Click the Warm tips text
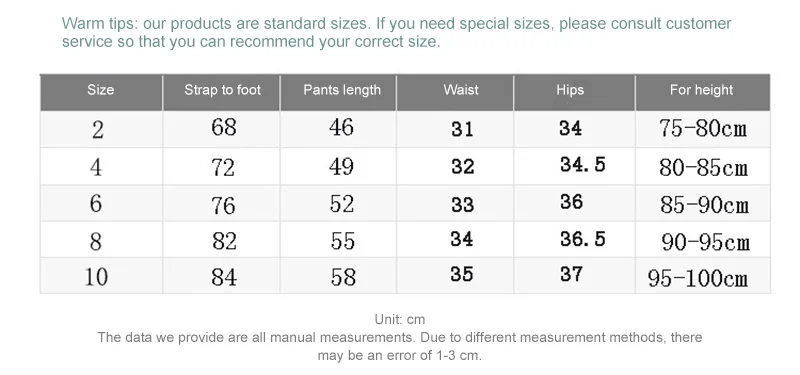 pos(396,32)
